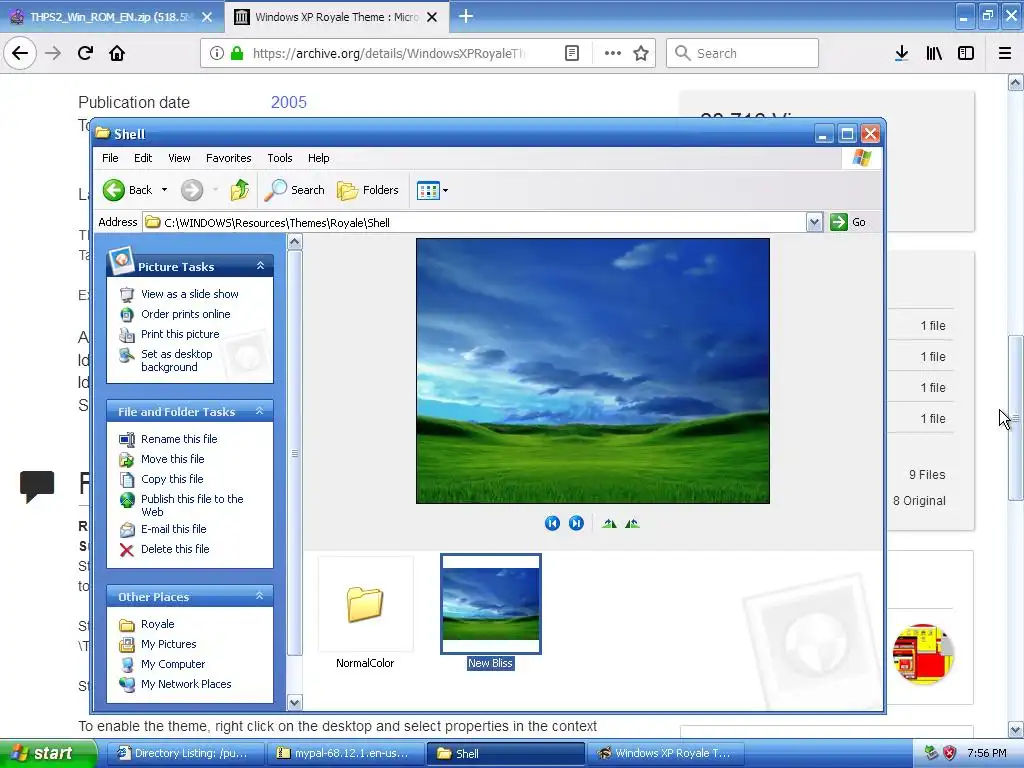Open the View menu
This screenshot has height=768, width=1024.
click(x=179, y=158)
